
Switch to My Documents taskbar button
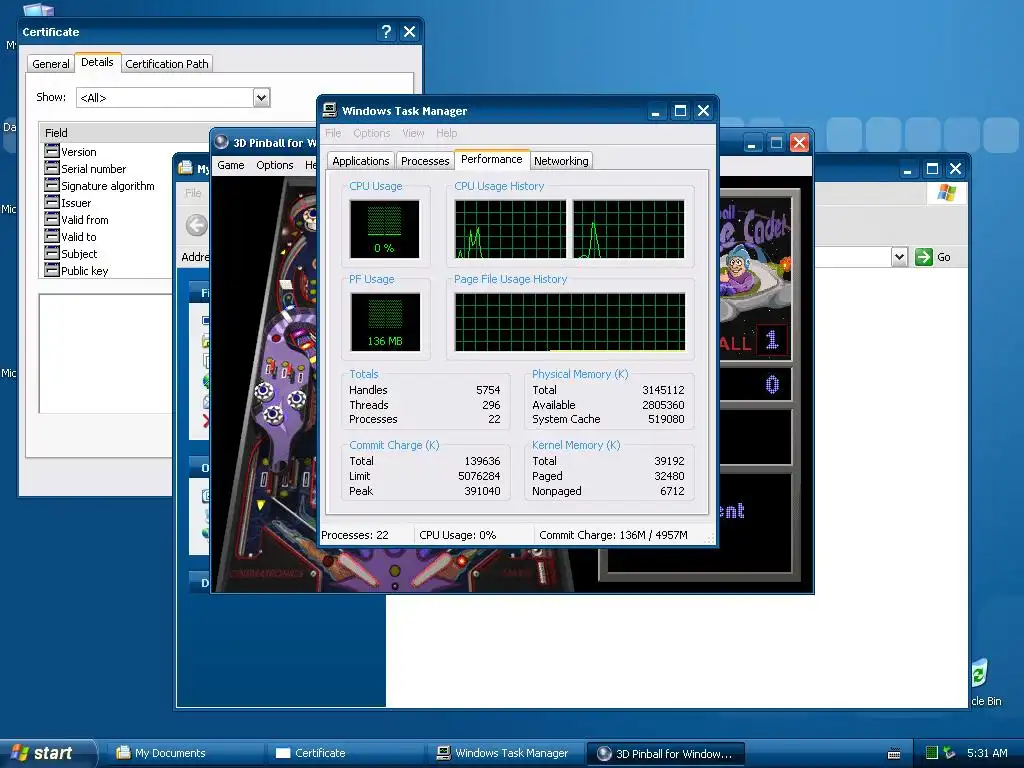pyautogui.click(x=186, y=753)
